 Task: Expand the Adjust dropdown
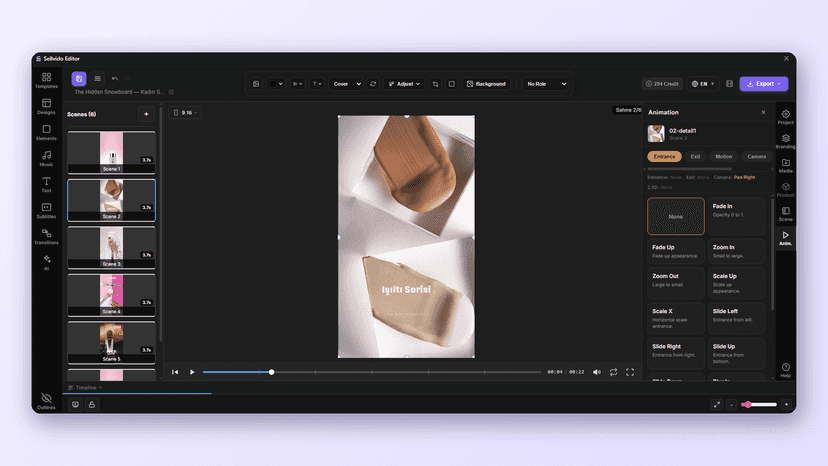pyautogui.click(x=404, y=84)
